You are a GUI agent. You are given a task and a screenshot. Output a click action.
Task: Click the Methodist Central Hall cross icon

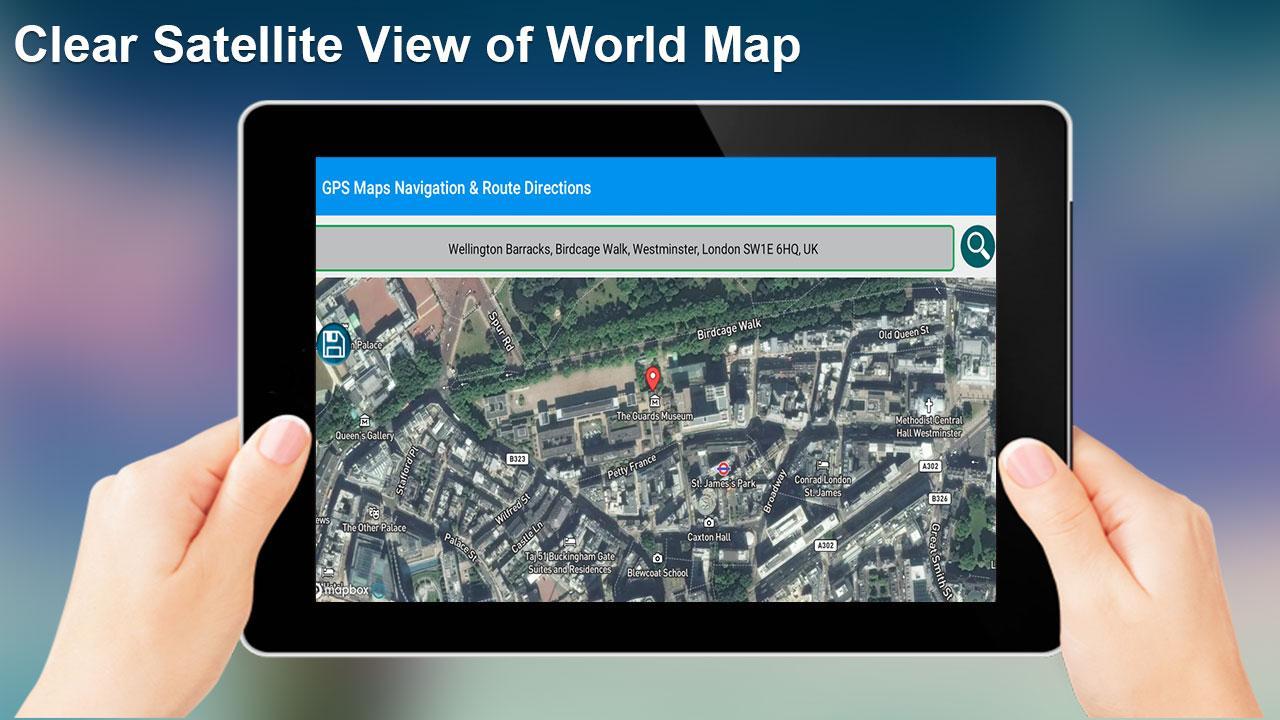coord(928,406)
